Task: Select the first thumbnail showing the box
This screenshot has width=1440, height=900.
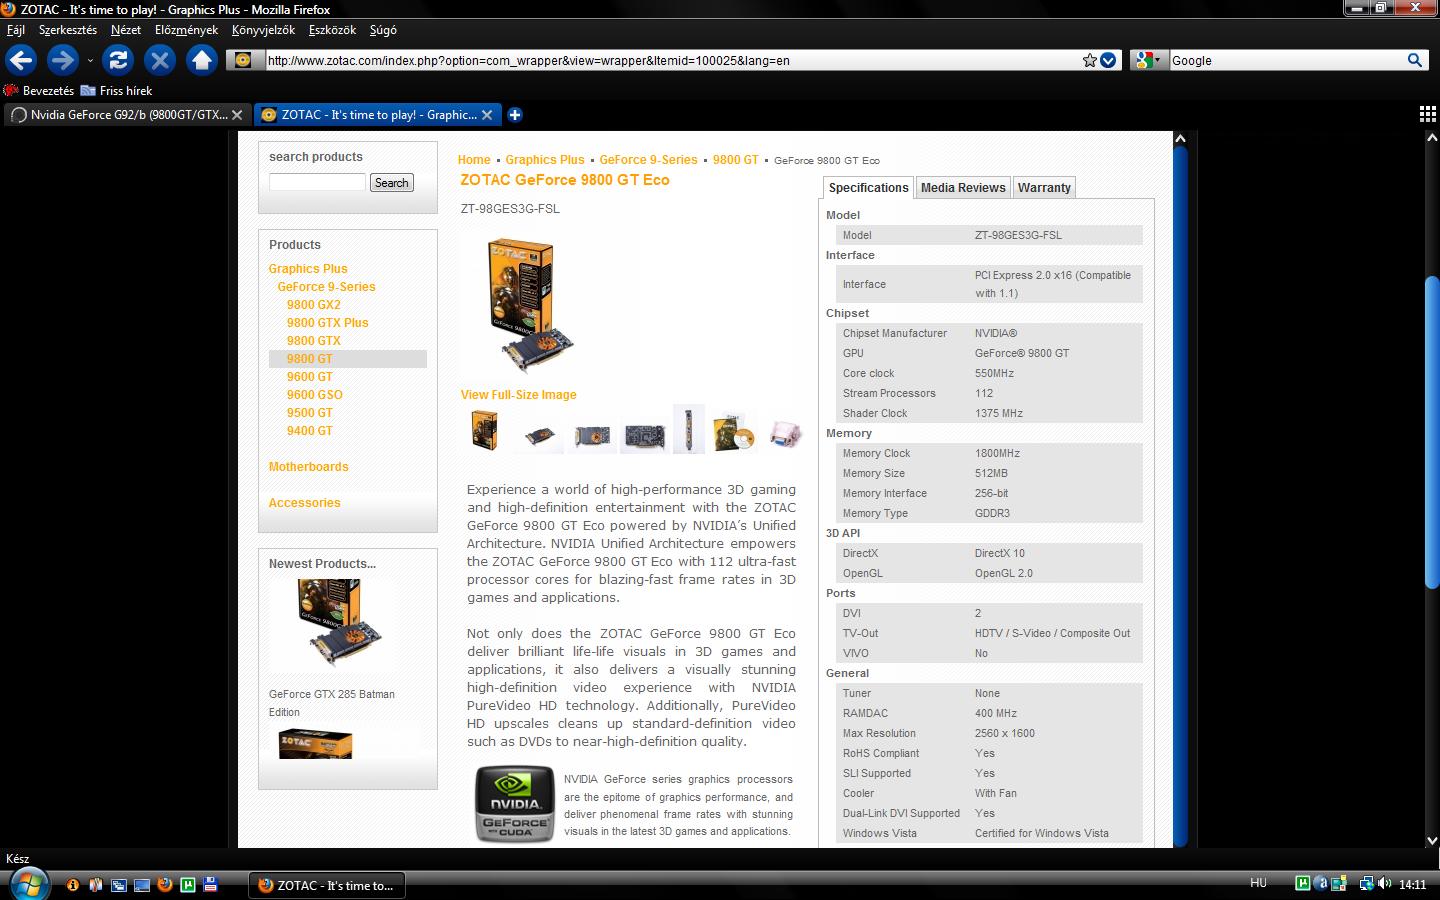Action: click(485, 430)
